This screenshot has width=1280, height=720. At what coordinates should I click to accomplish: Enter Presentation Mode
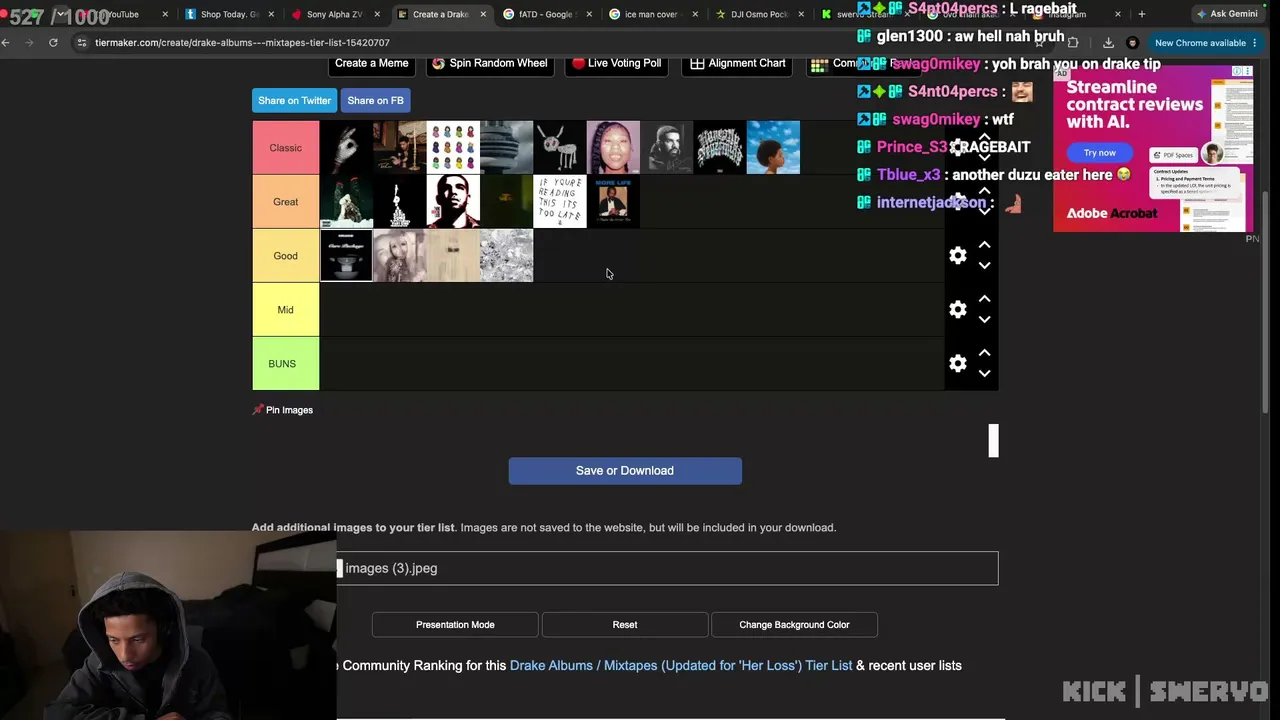click(x=455, y=625)
